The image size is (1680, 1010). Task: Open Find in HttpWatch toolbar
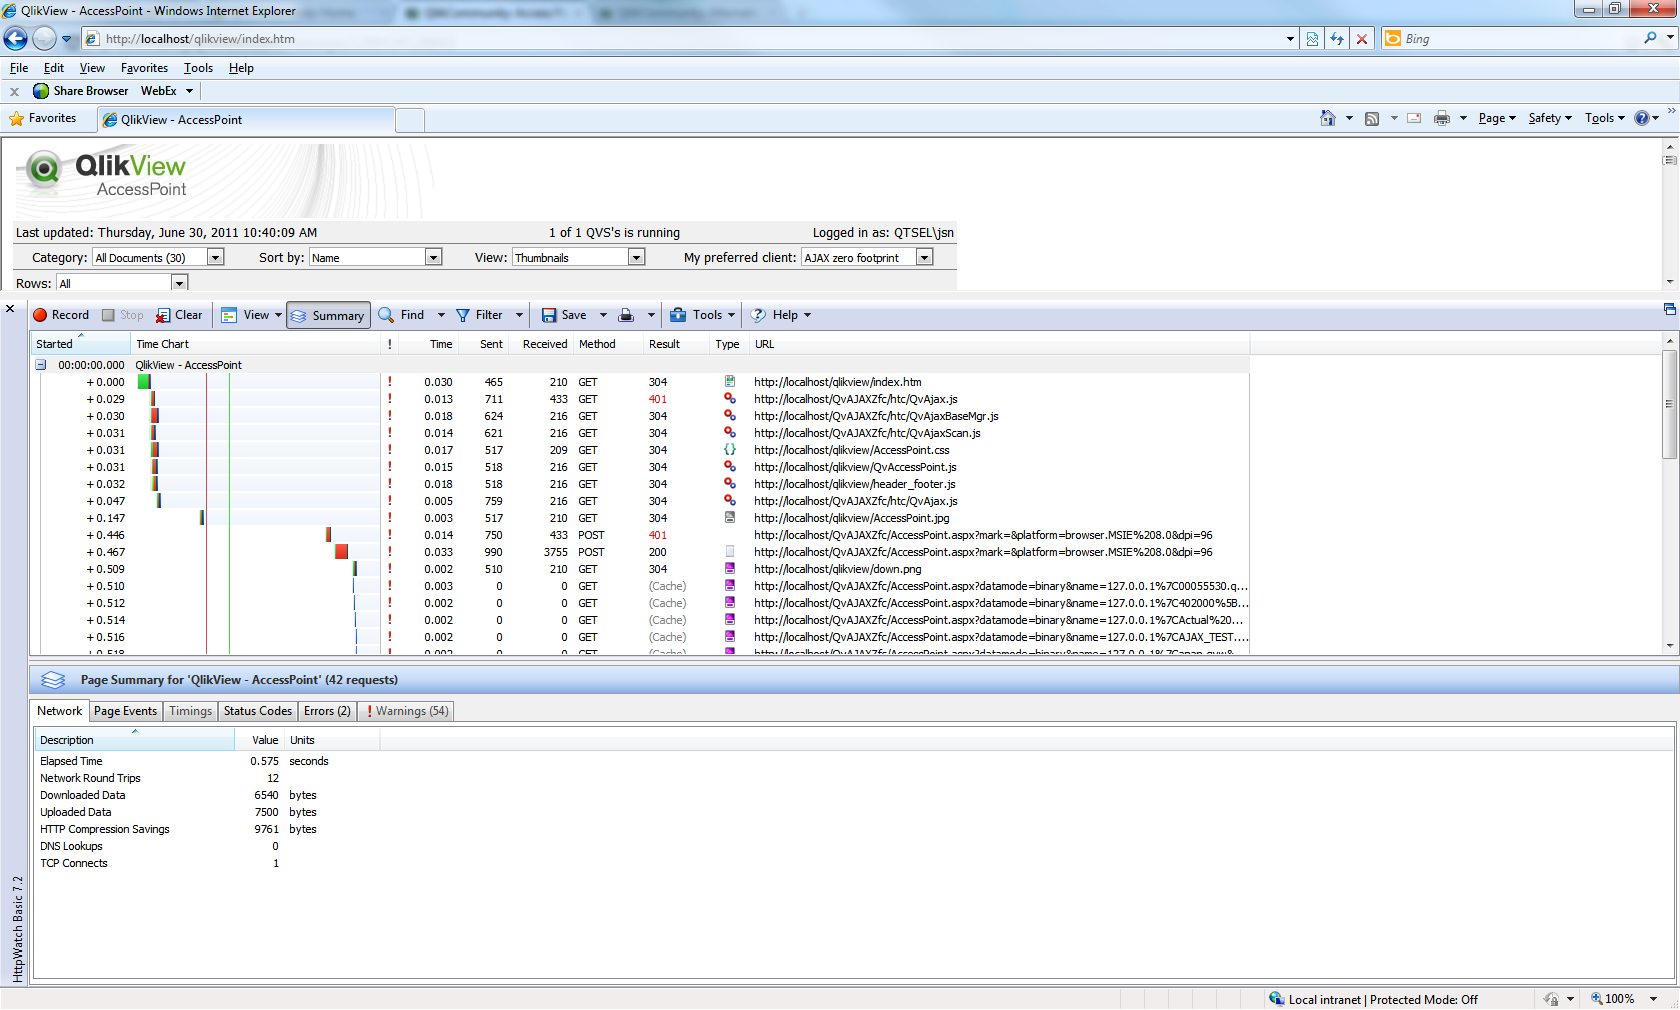point(402,315)
